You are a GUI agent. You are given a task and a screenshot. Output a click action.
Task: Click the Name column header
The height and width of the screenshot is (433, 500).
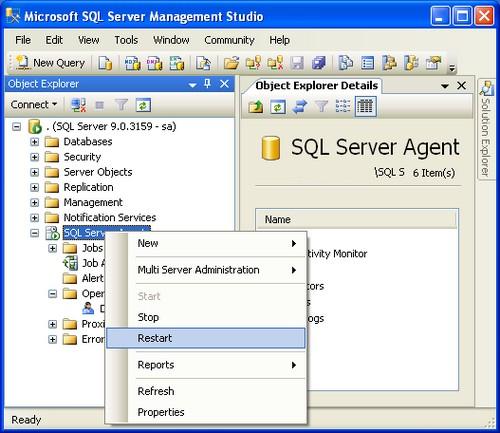tap(357, 220)
